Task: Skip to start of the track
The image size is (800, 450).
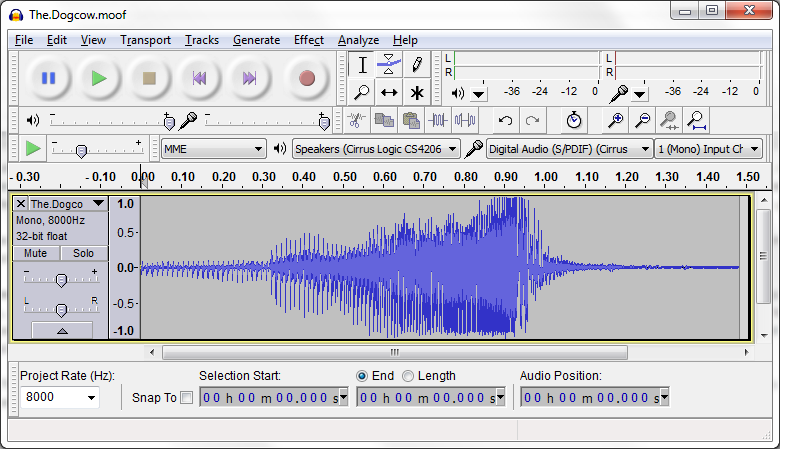Action: coord(199,78)
